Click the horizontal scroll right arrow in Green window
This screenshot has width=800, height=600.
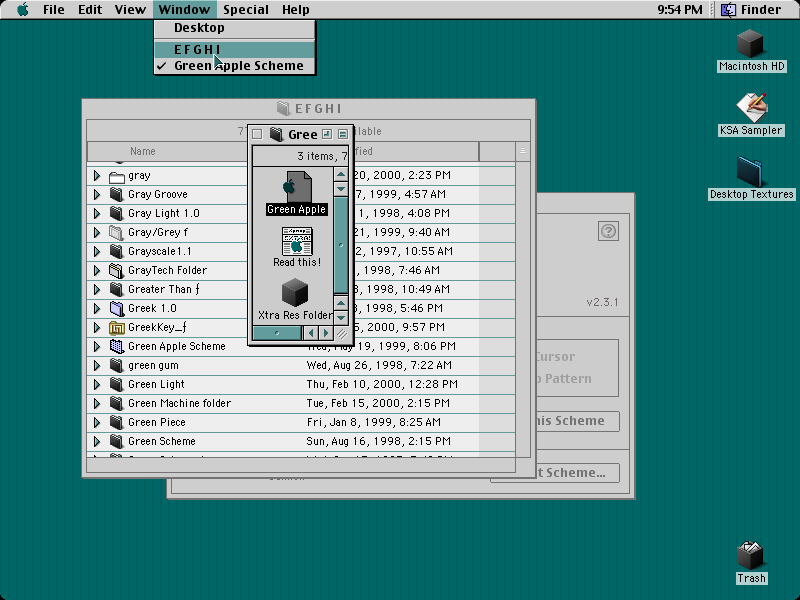(326, 334)
